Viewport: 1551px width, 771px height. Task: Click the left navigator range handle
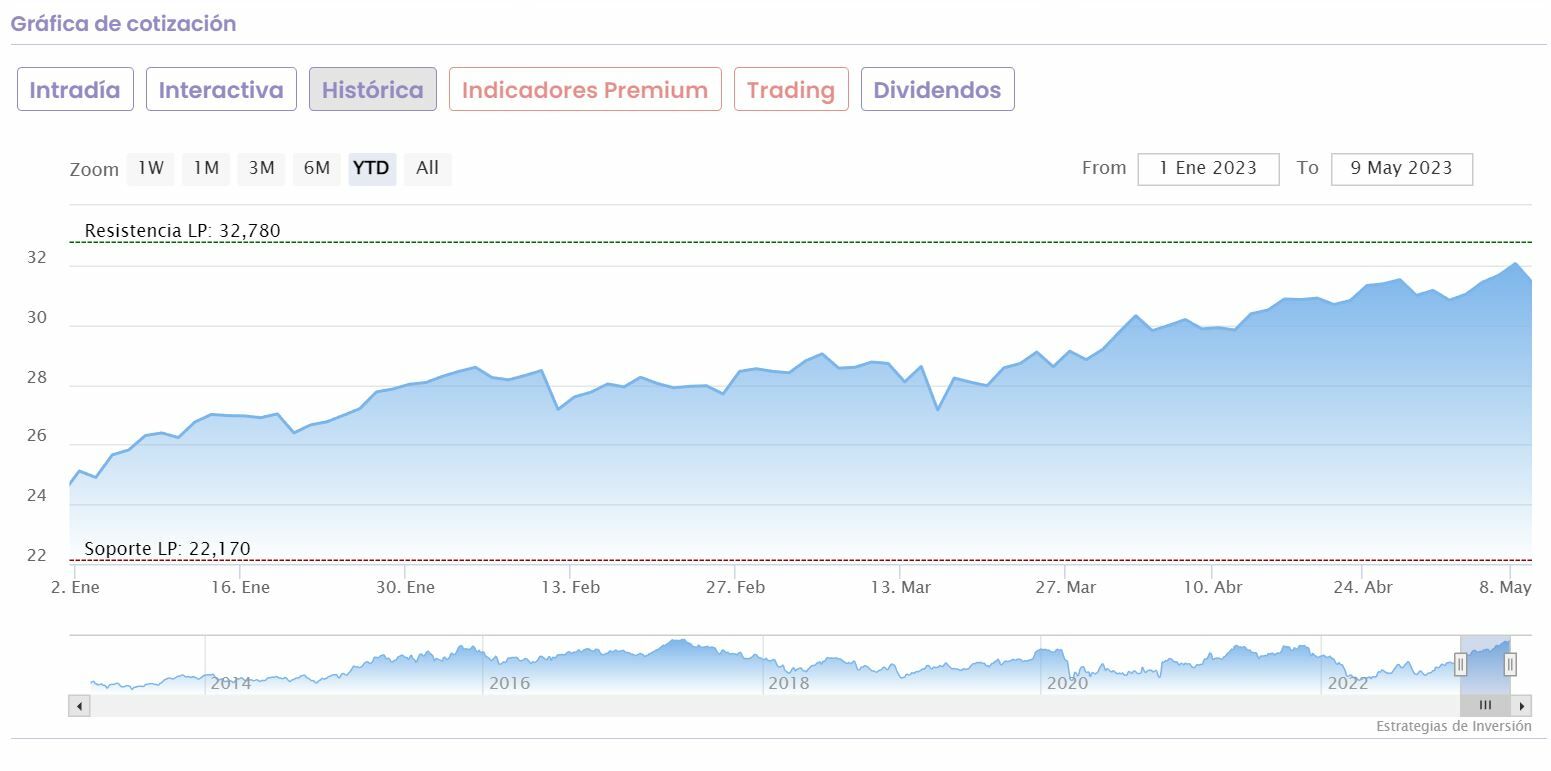1460,664
